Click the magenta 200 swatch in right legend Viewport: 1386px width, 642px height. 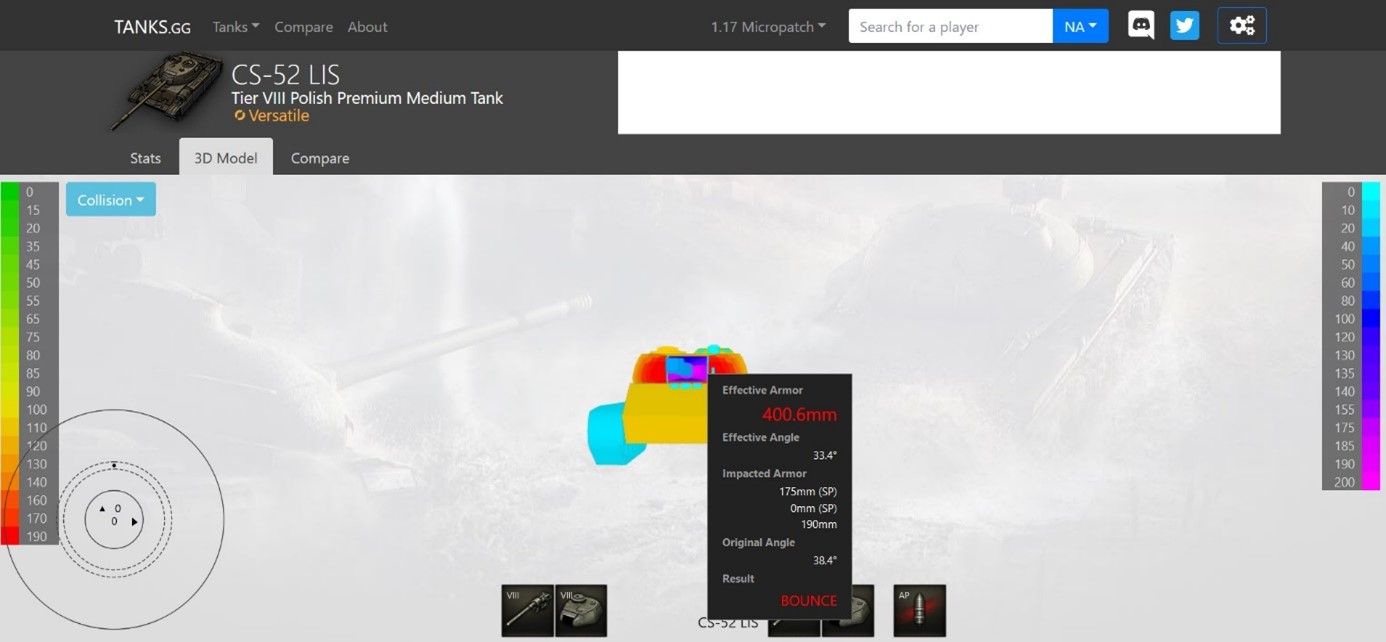click(1371, 482)
